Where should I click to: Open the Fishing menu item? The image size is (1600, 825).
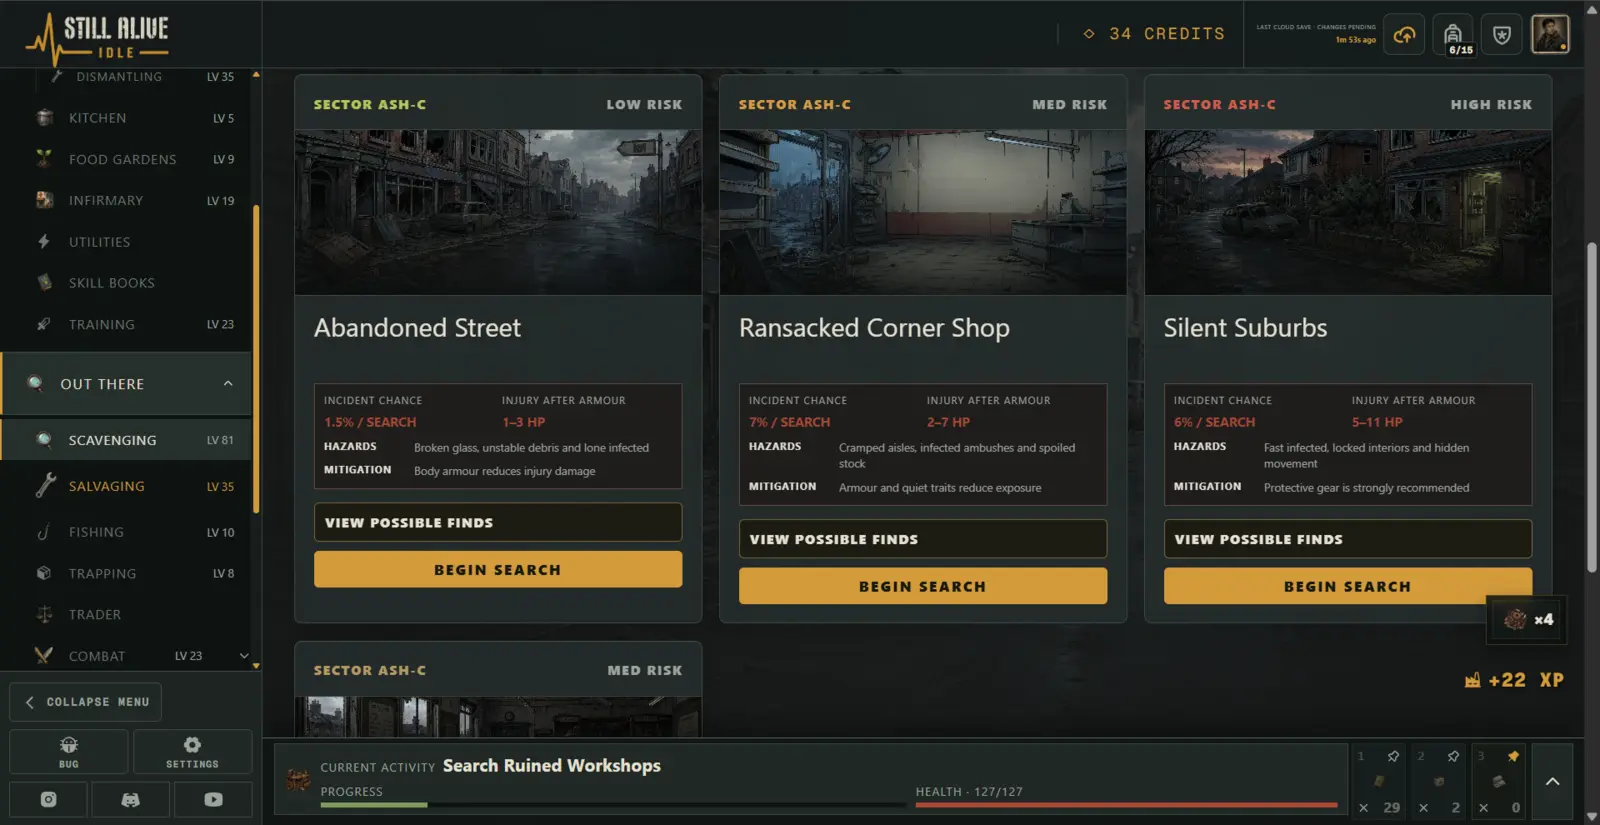[127, 532]
